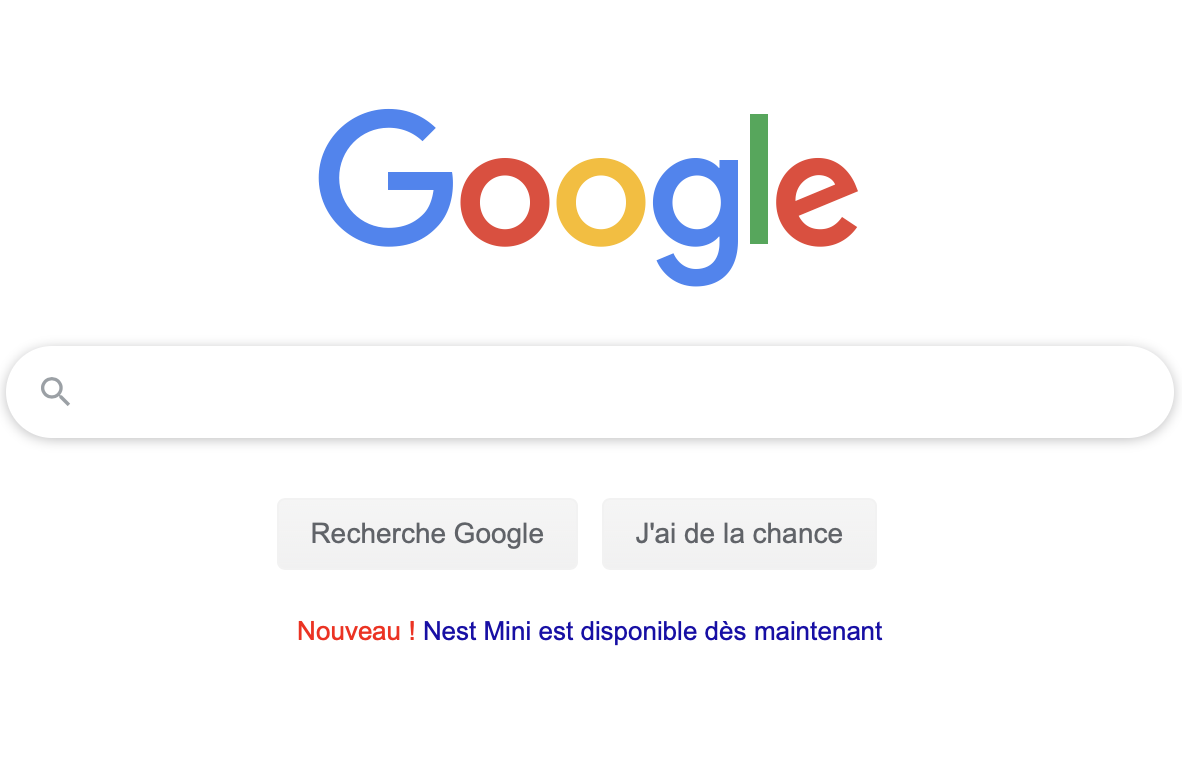Click the blue lowercase g in the logo
This screenshot has height=768, width=1182.
(x=698, y=215)
